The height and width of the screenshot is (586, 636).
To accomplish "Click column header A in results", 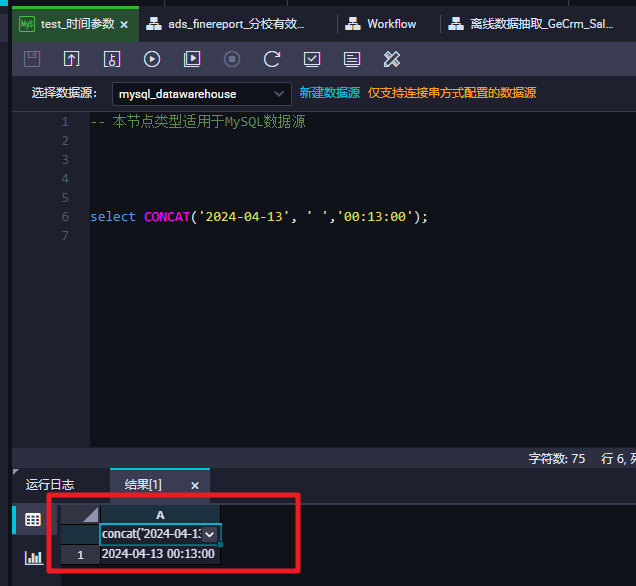I will pos(160,515).
